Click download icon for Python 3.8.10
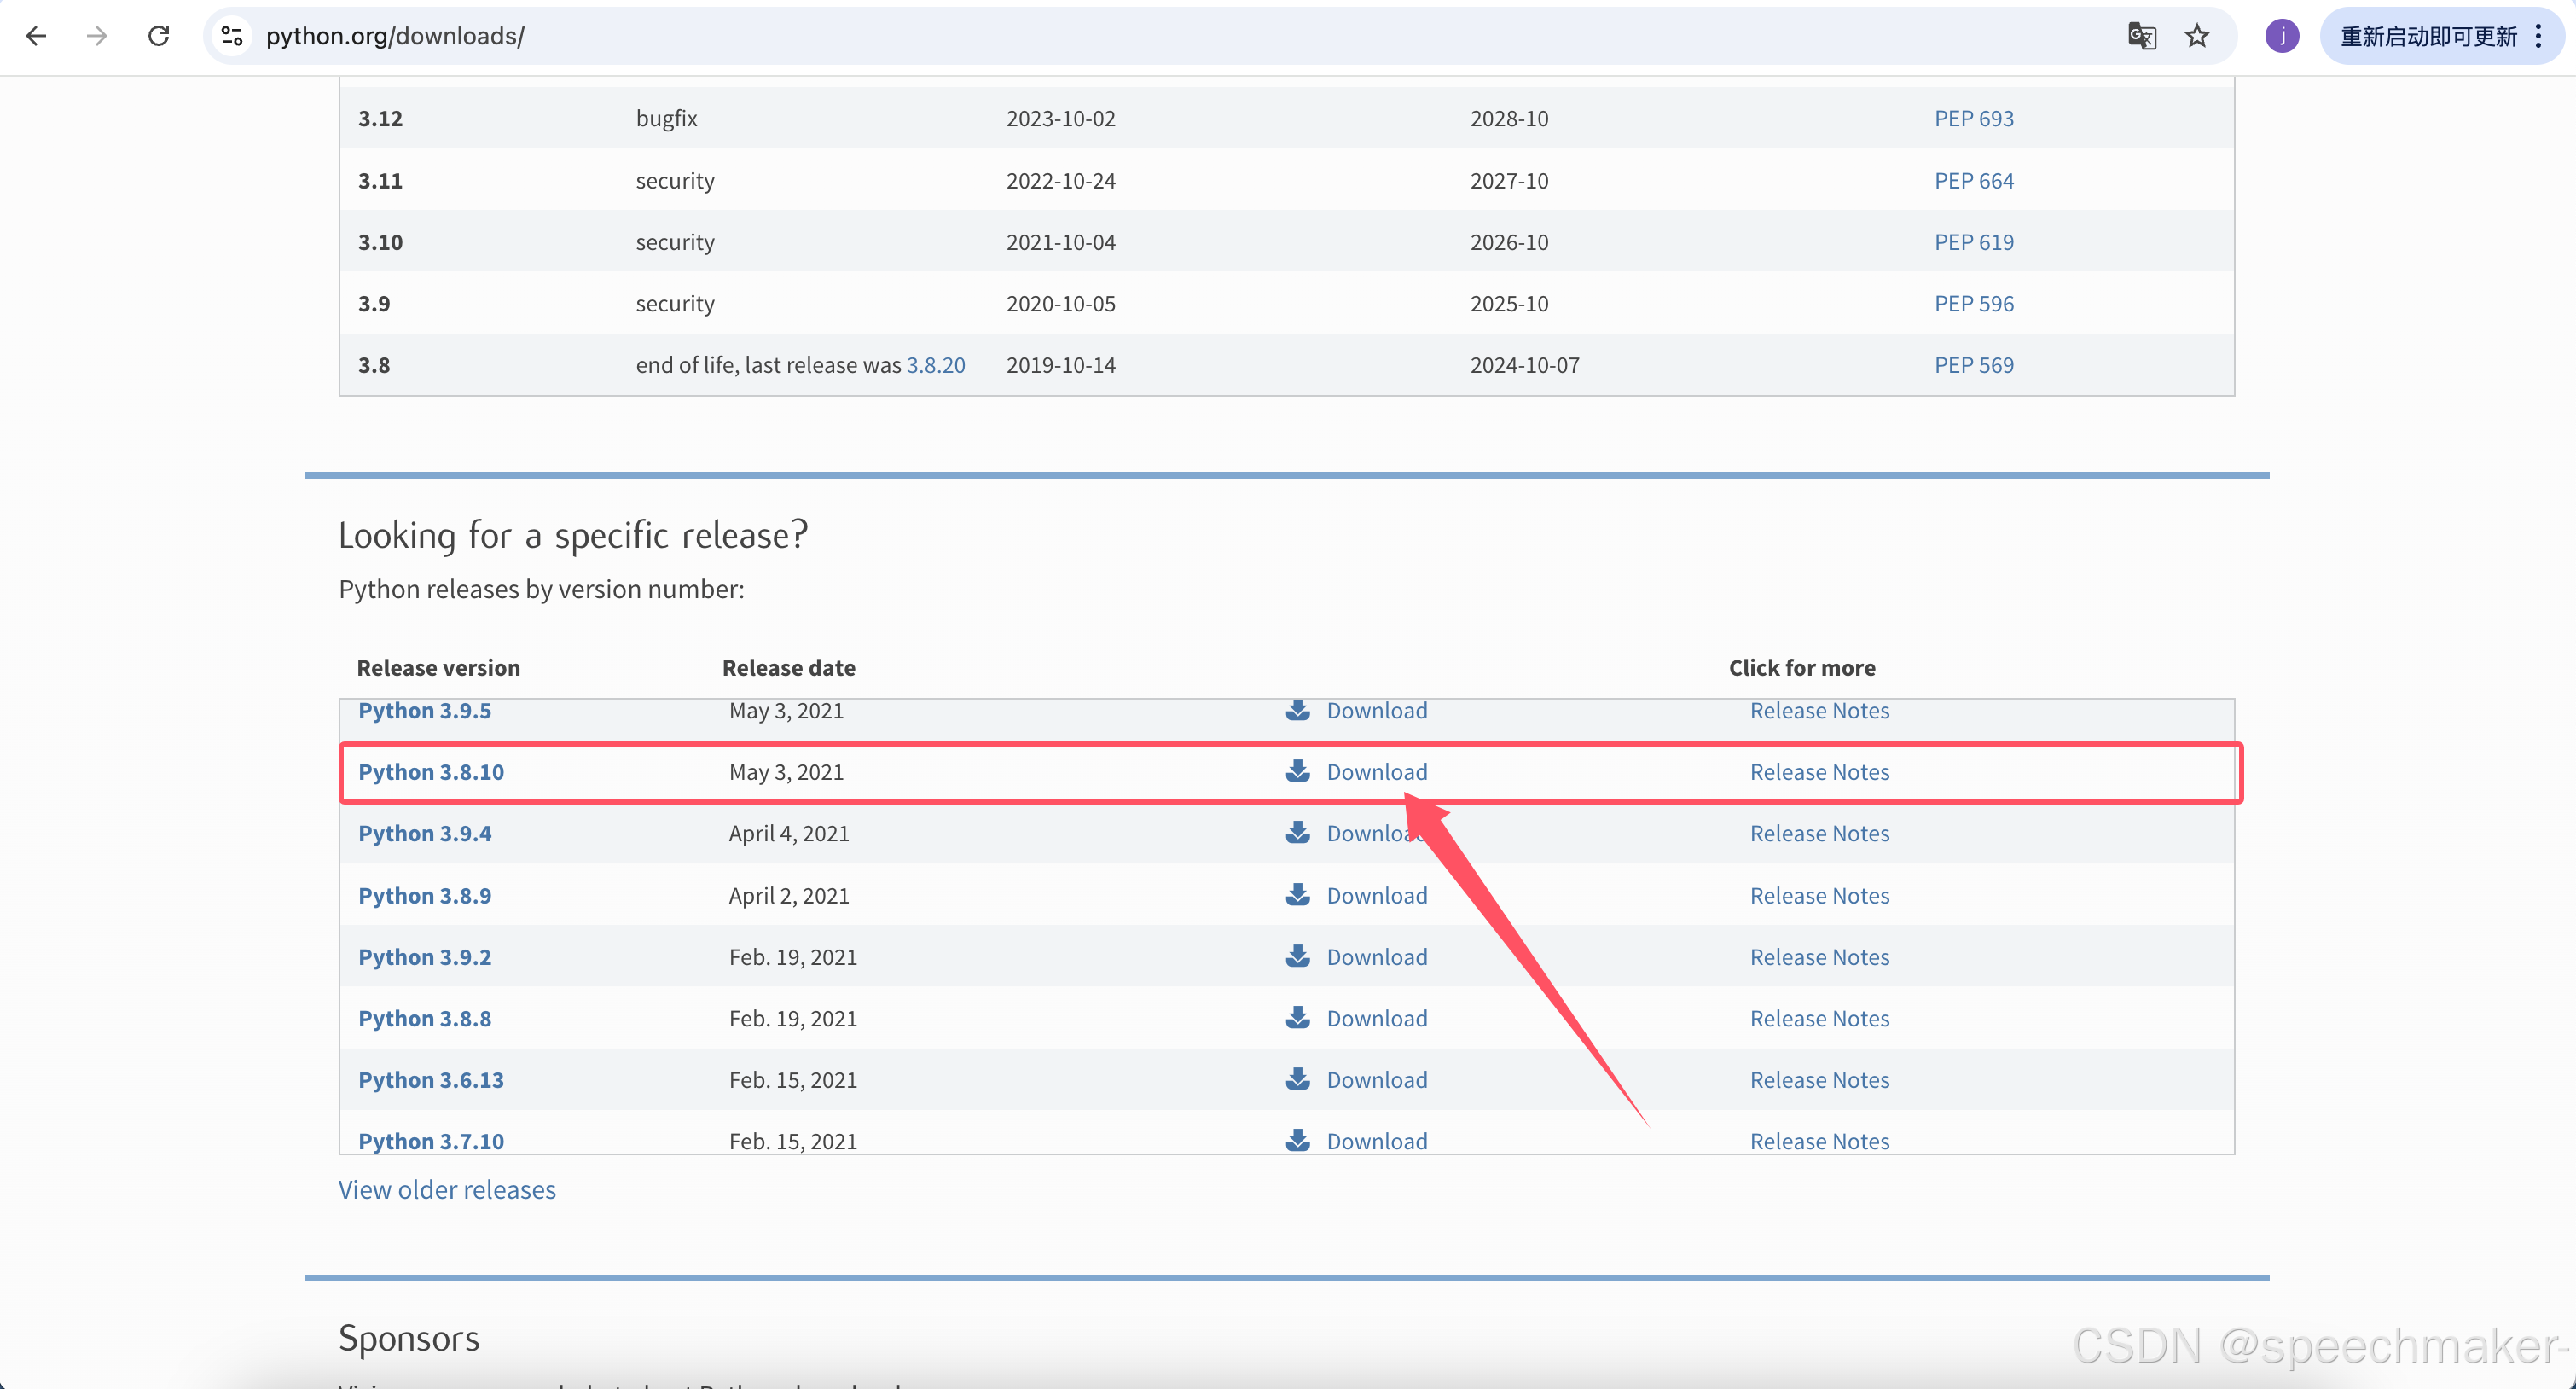 pos(1298,771)
